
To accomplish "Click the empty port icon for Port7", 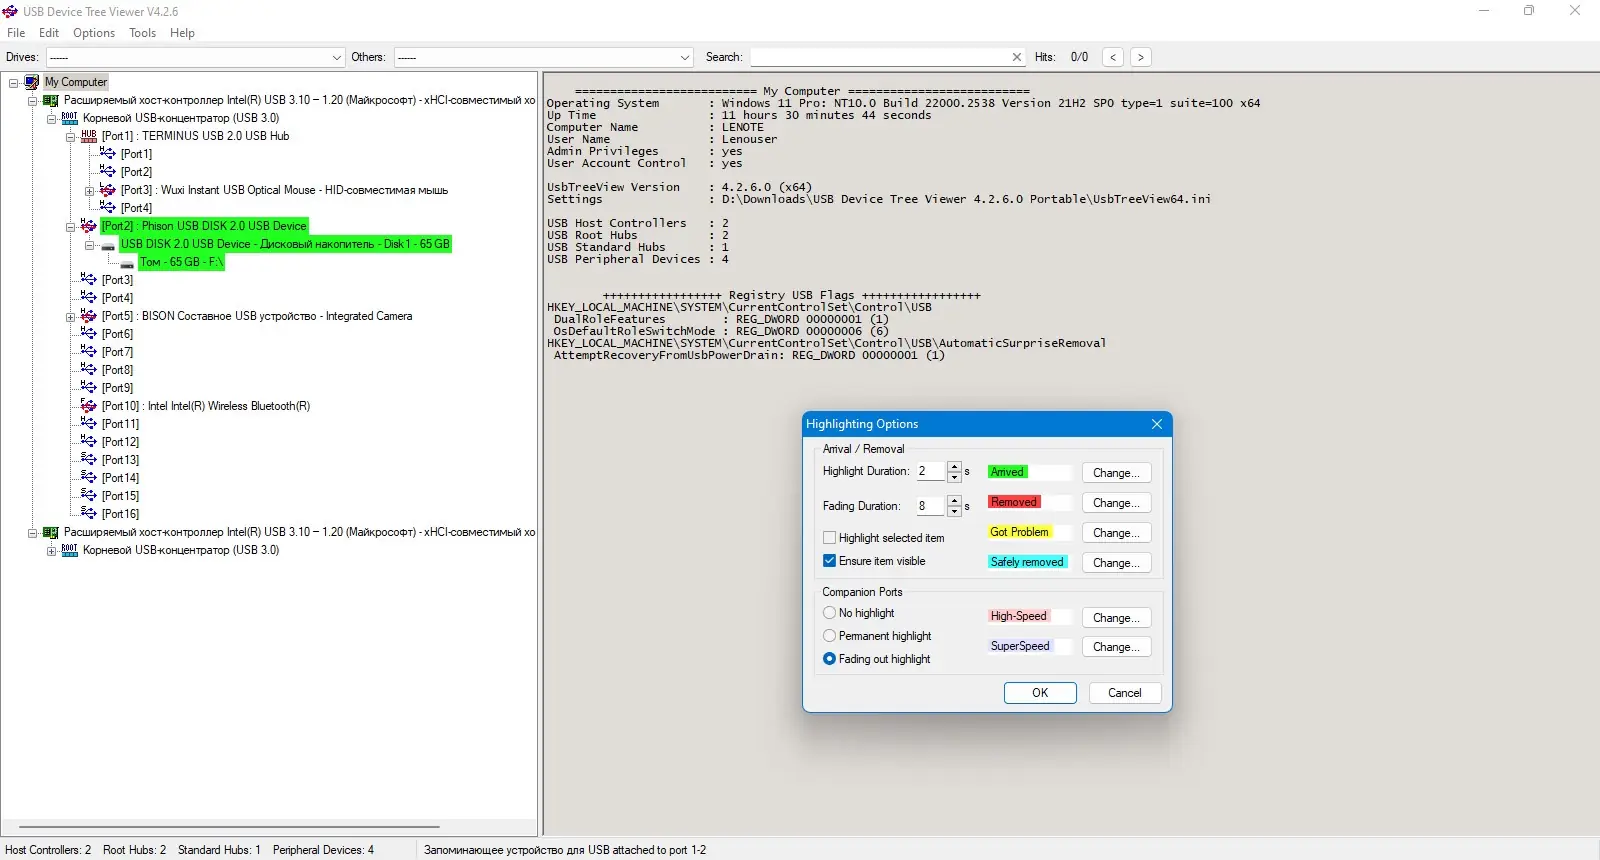I will coord(89,352).
